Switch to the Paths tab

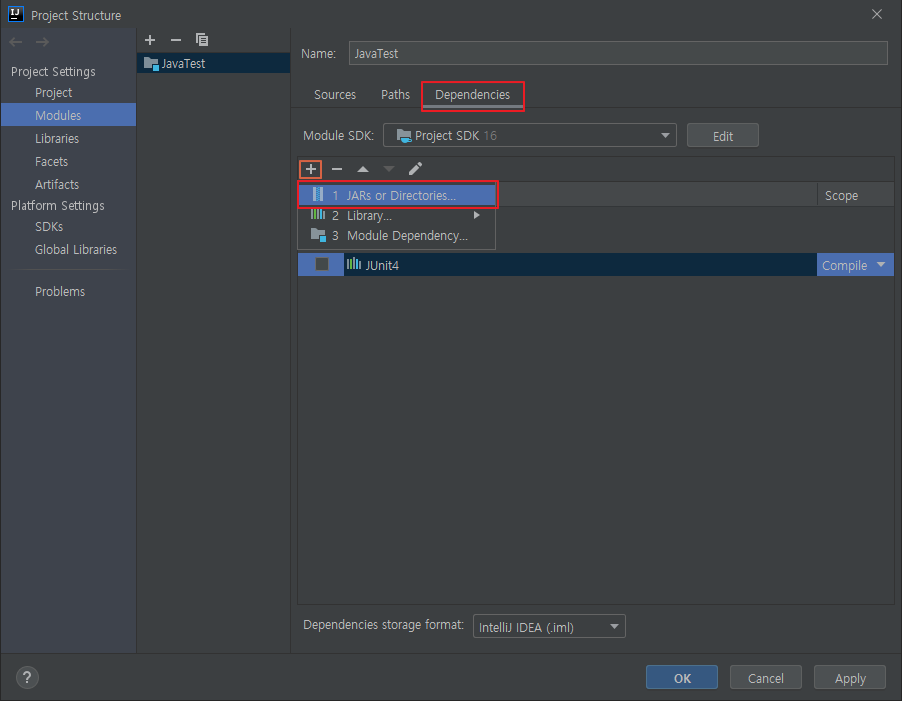pyautogui.click(x=395, y=95)
